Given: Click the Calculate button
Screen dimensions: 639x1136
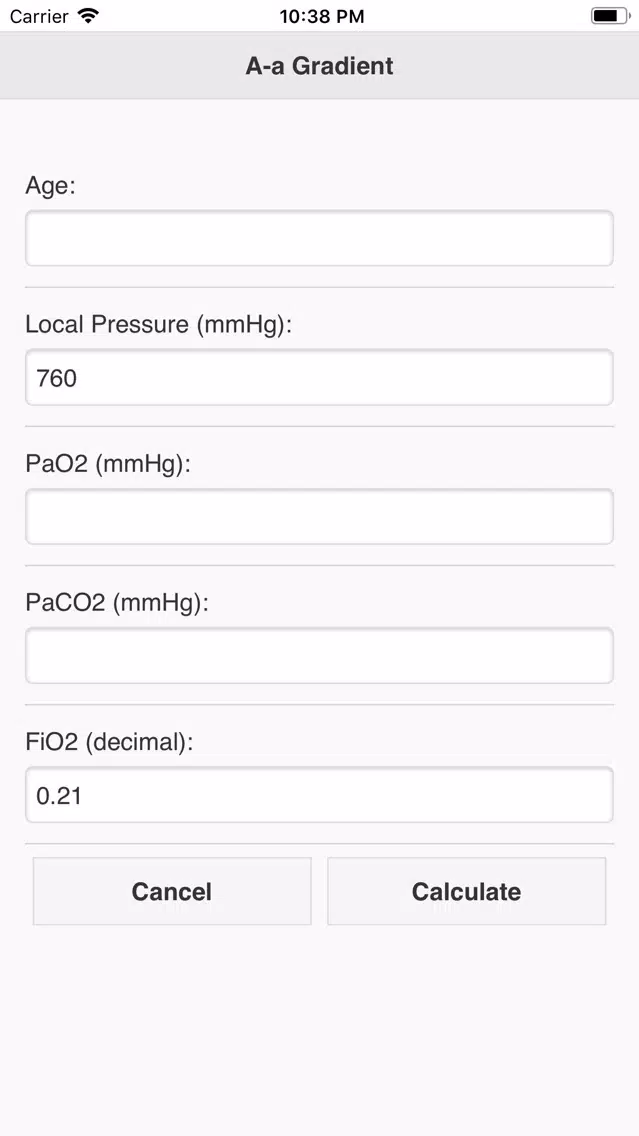Looking at the screenshot, I should pyautogui.click(x=467, y=891).
